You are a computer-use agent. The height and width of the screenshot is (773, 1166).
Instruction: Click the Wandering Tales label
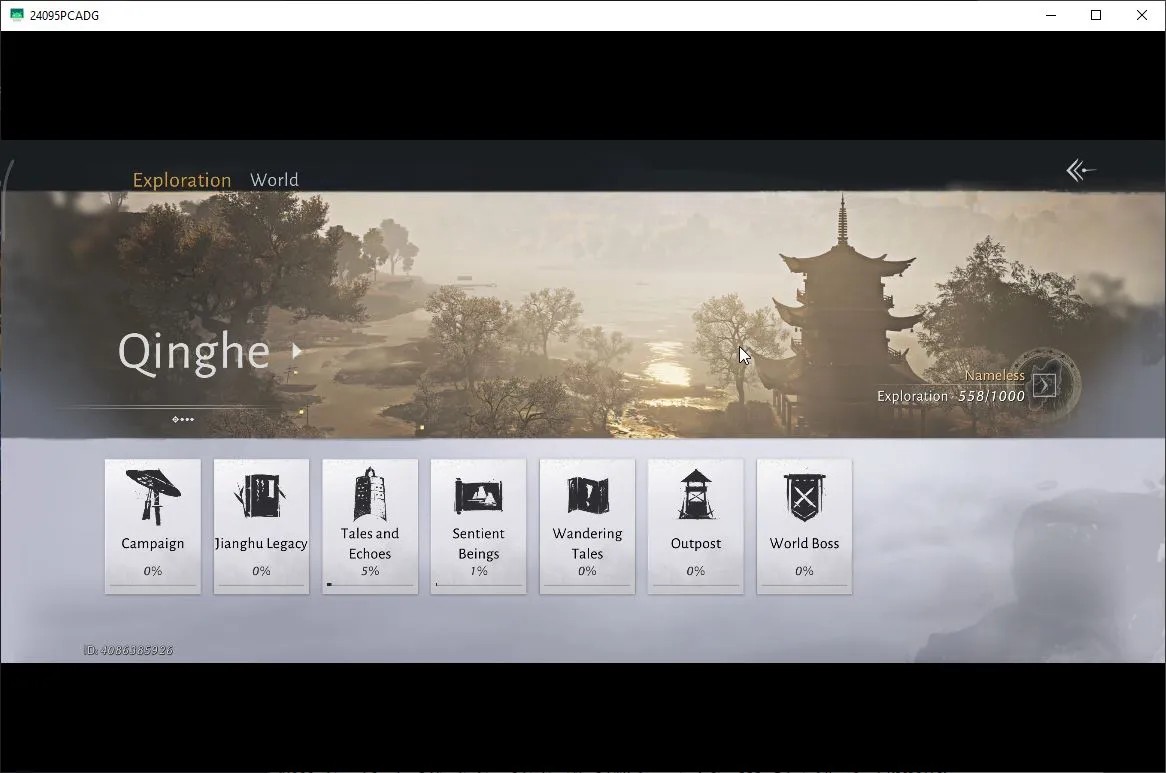[587, 543]
